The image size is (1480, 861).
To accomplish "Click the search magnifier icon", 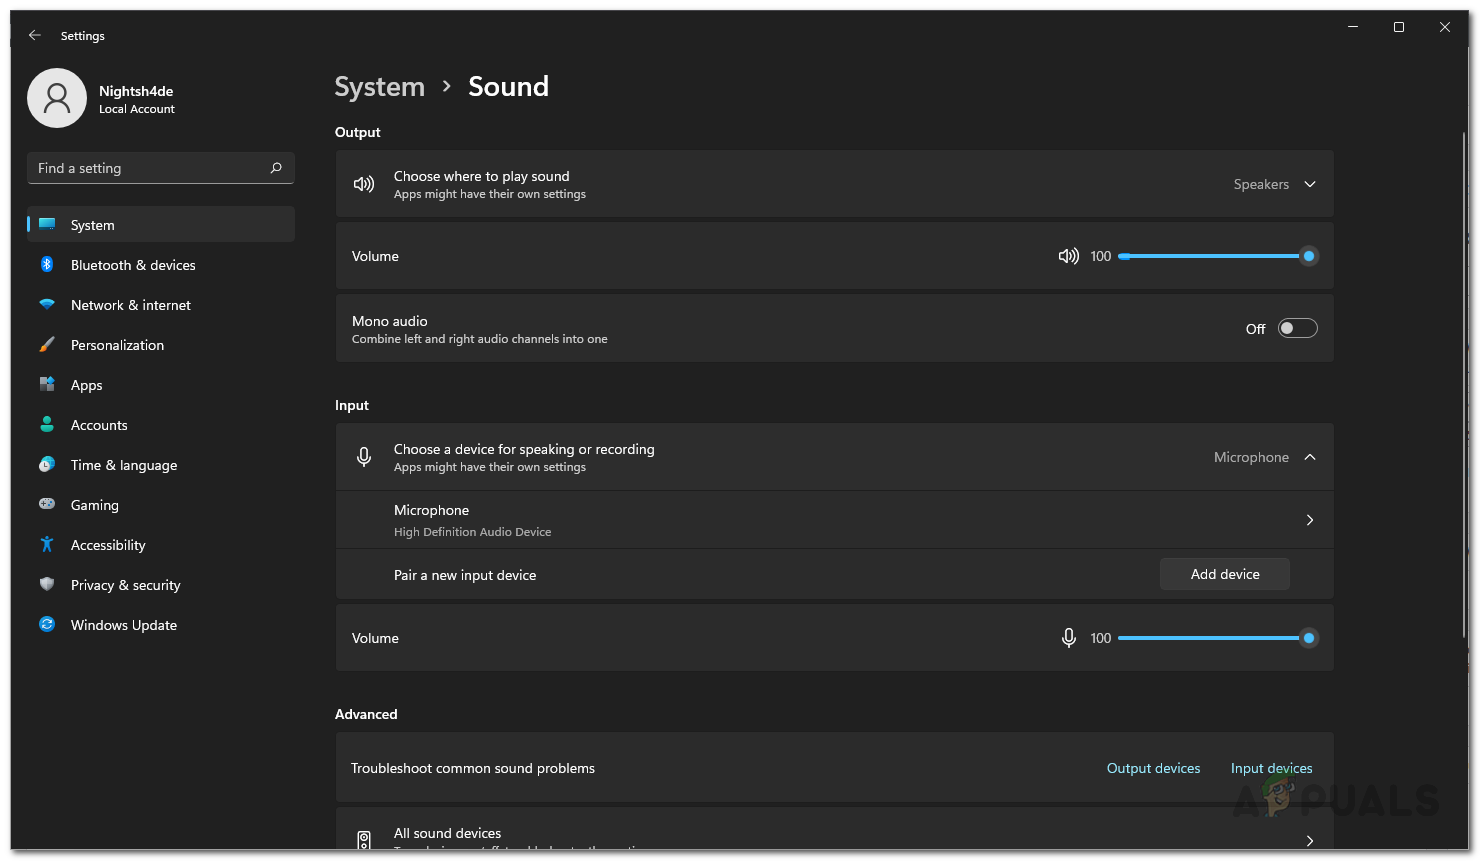I will pyautogui.click(x=276, y=168).
